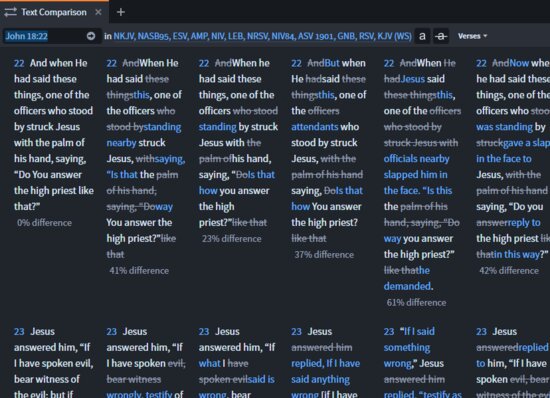The image size is (550, 398).
Task: Click verse number 22 in first column
Action: click(19, 63)
